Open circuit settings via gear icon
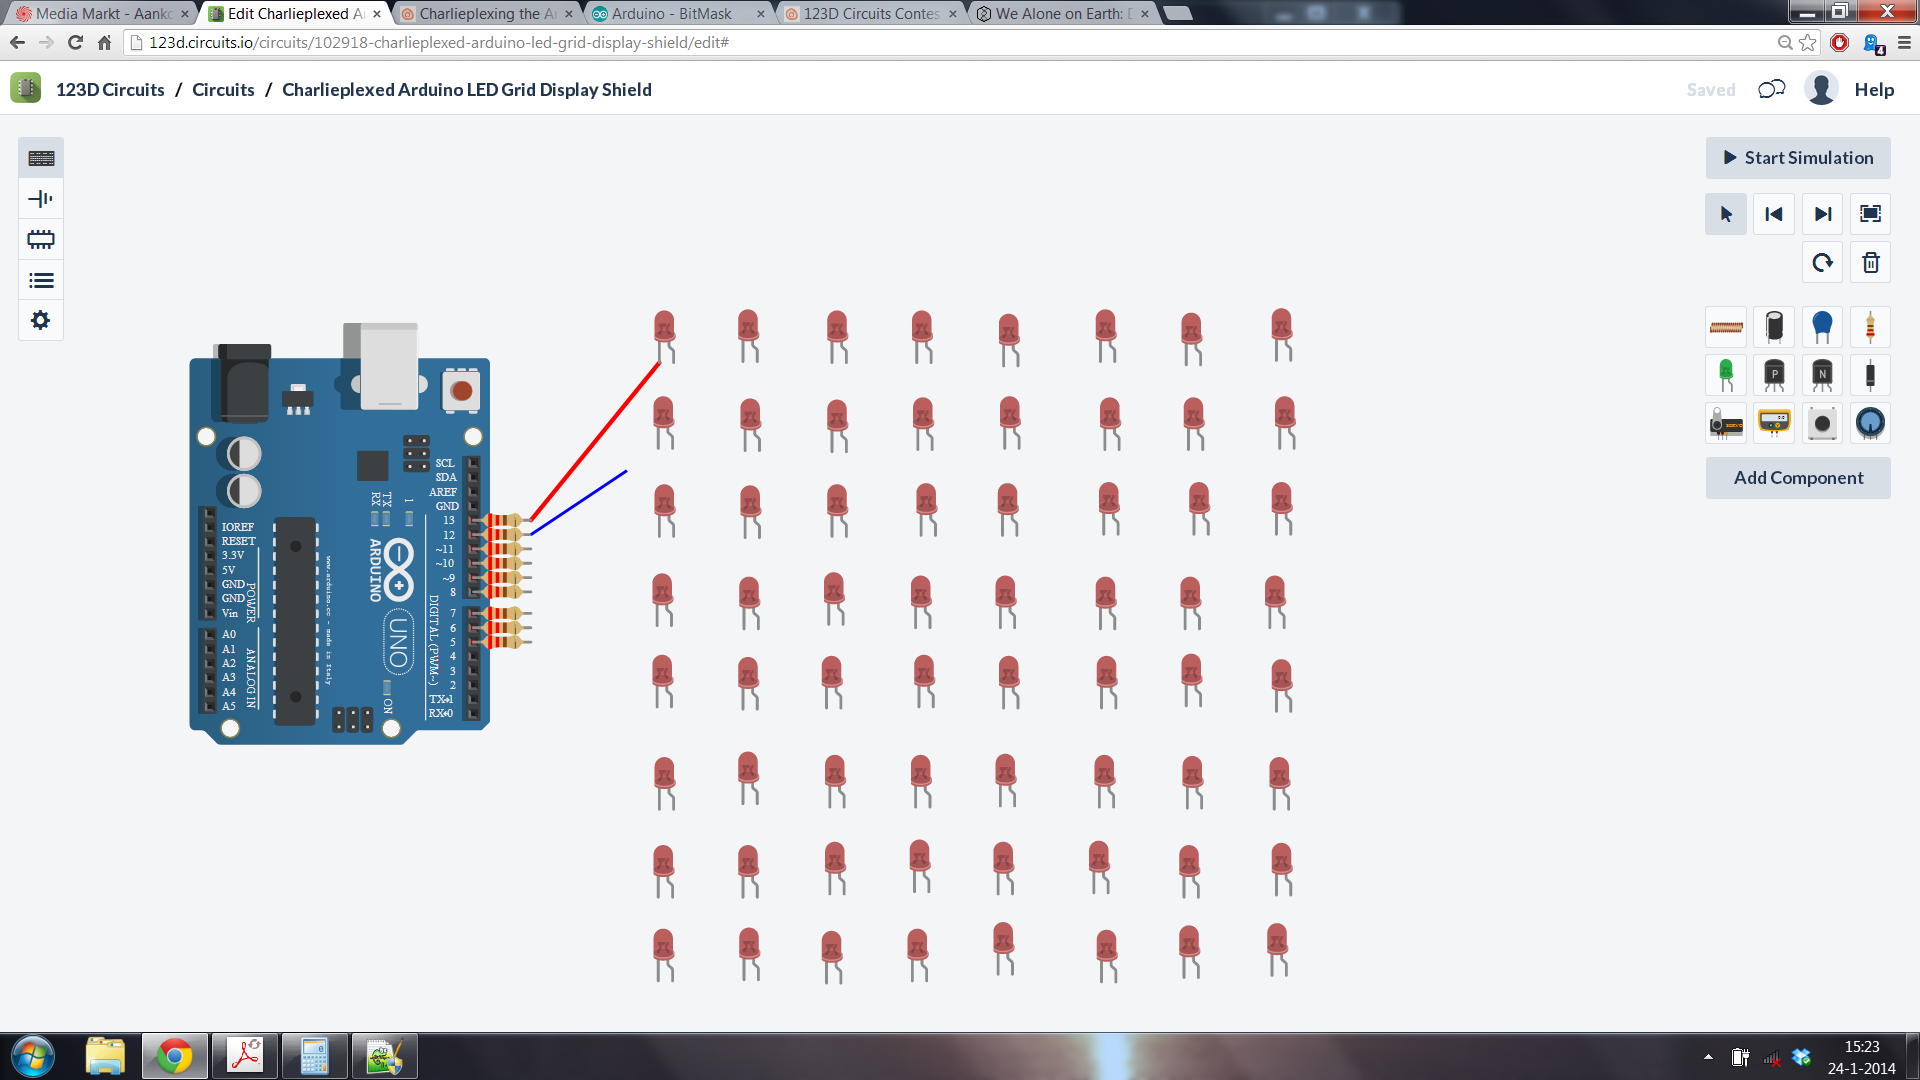Viewport: 1920px width, 1080px height. pos(39,320)
